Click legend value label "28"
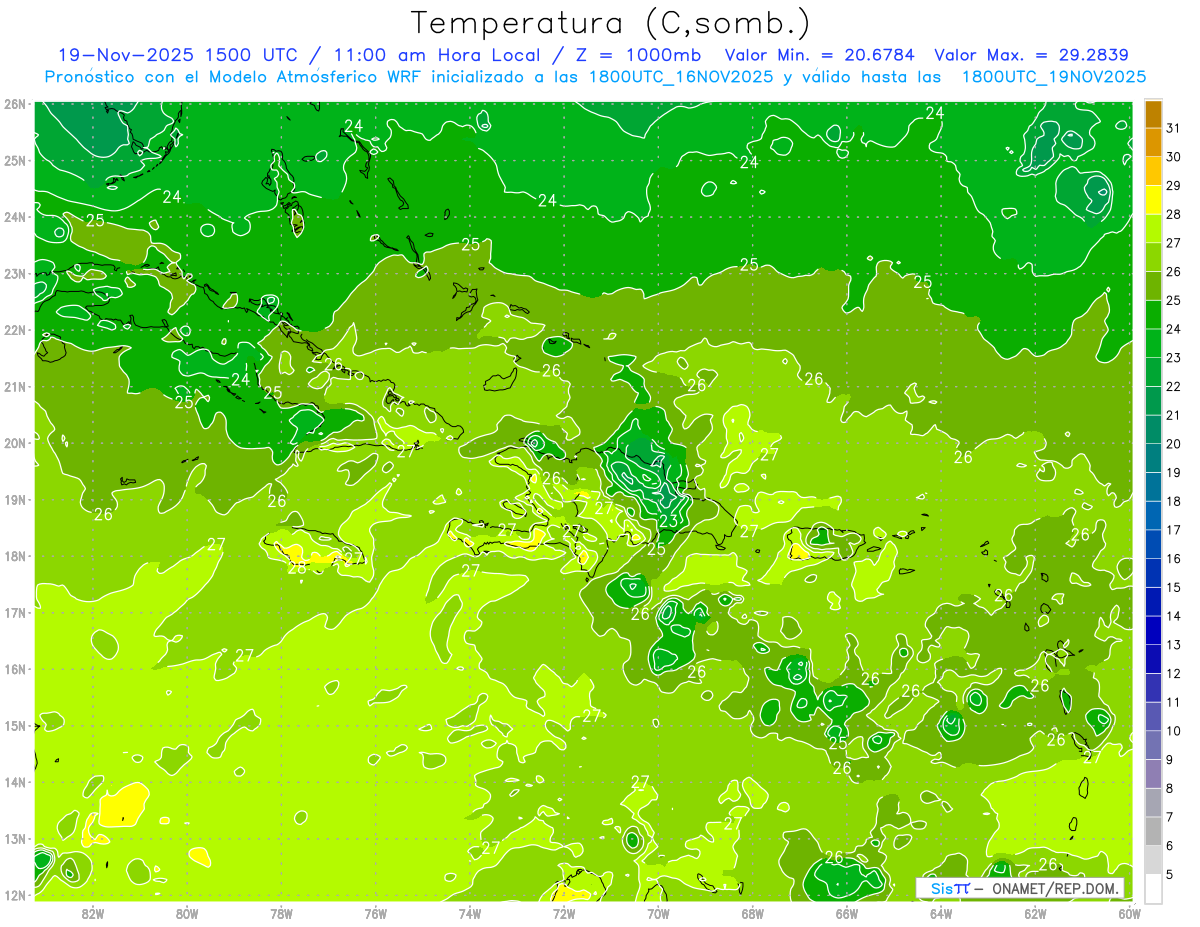The image size is (1200, 927). coord(1173,214)
